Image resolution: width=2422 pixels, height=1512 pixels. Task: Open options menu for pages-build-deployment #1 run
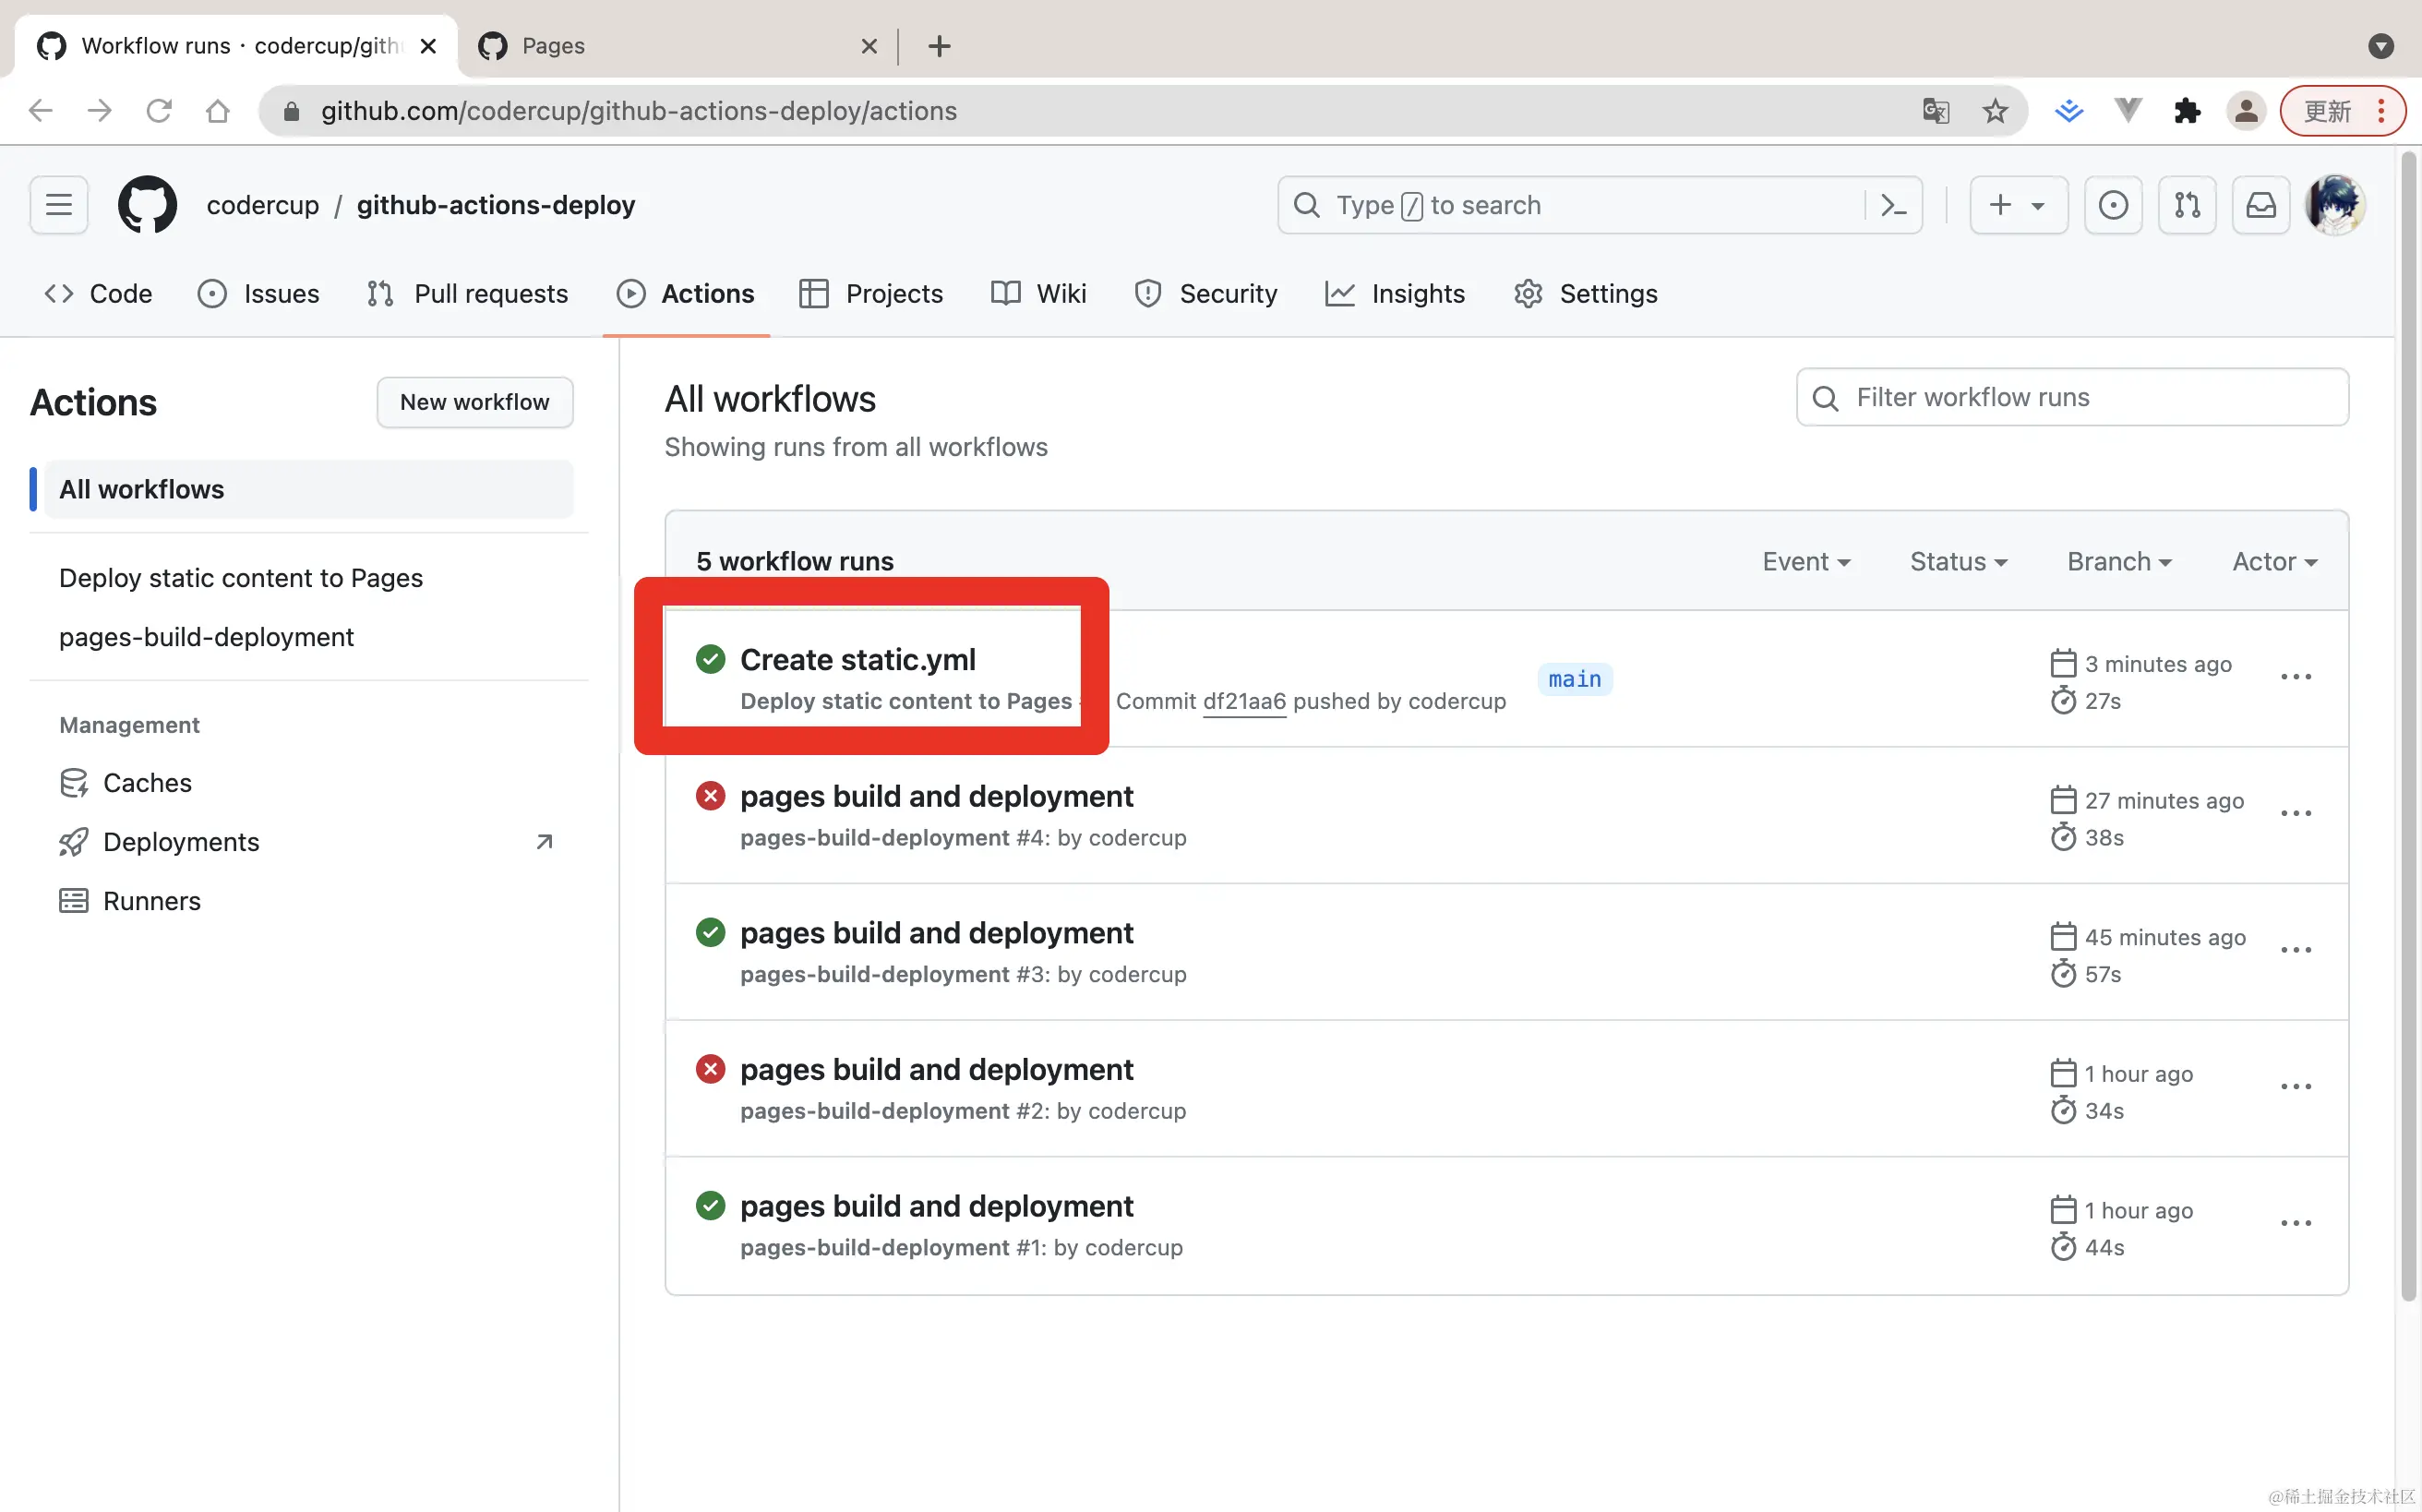click(x=2296, y=1223)
